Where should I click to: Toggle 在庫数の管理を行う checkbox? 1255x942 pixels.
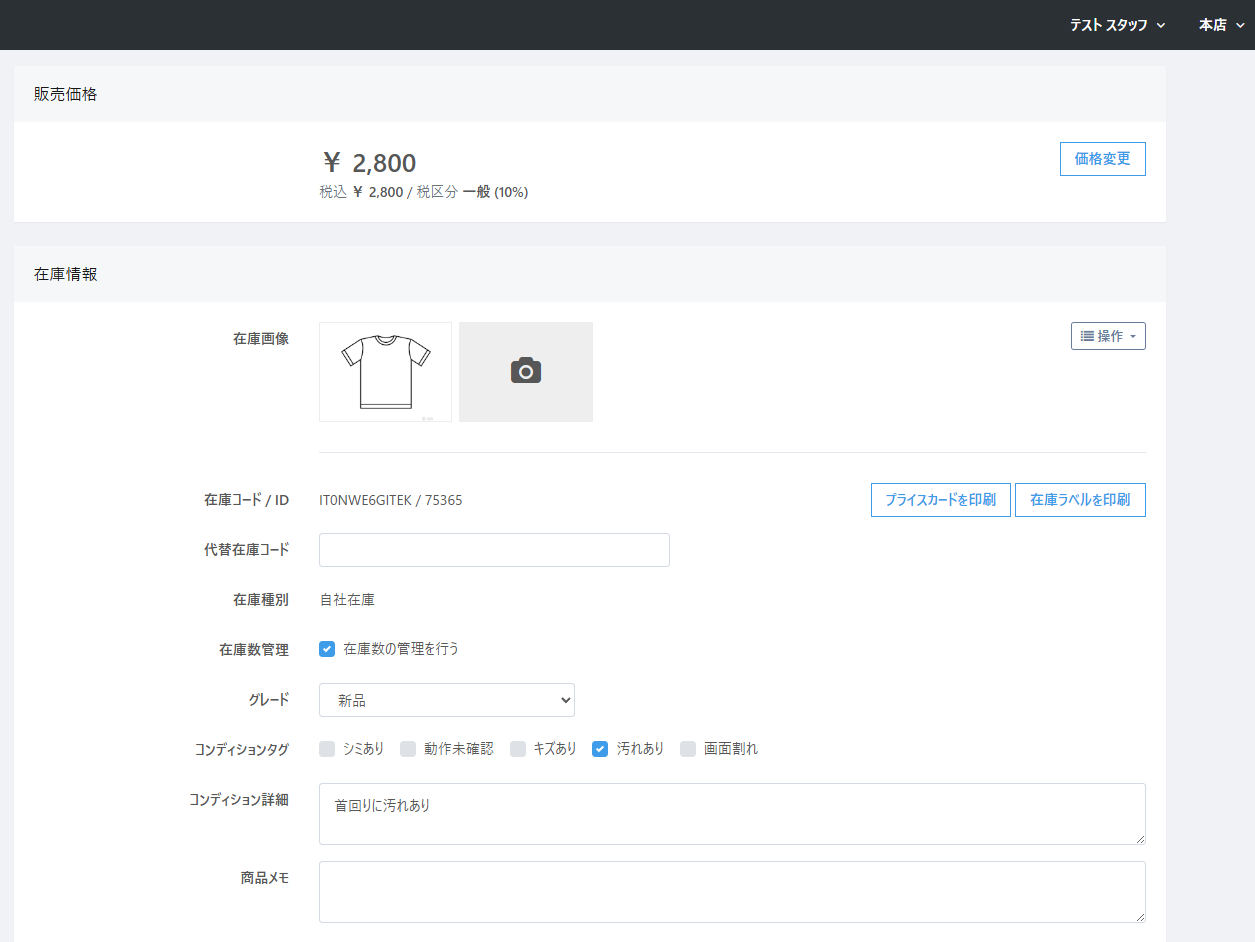pyautogui.click(x=327, y=649)
